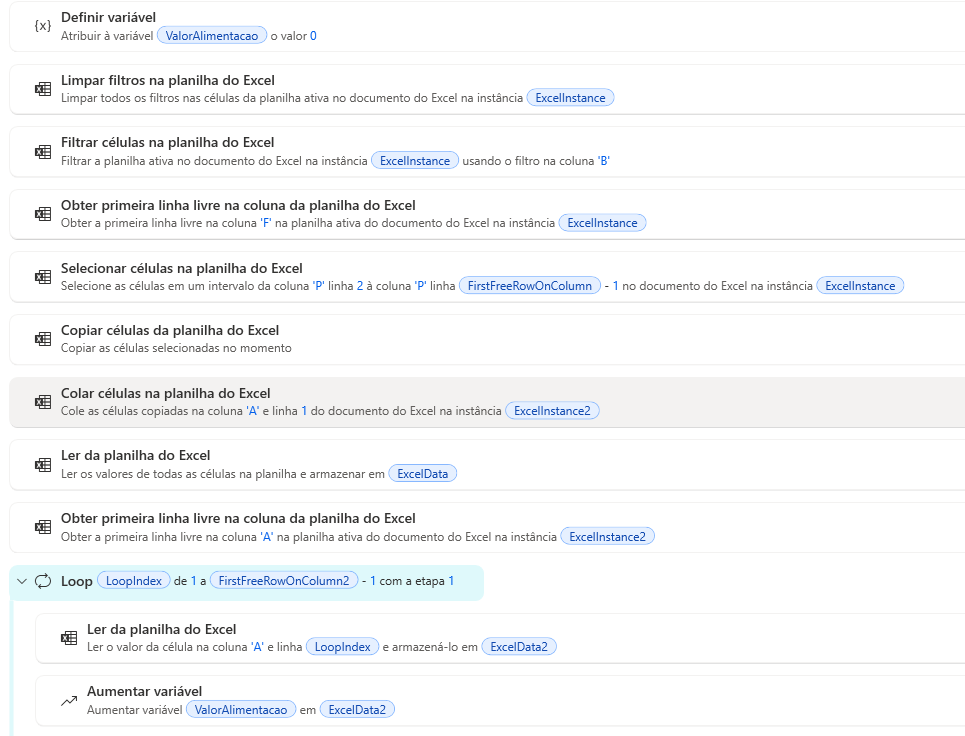Click the Excel icon beside Selecionar células action
965x736 pixels.
coord(42,277)
